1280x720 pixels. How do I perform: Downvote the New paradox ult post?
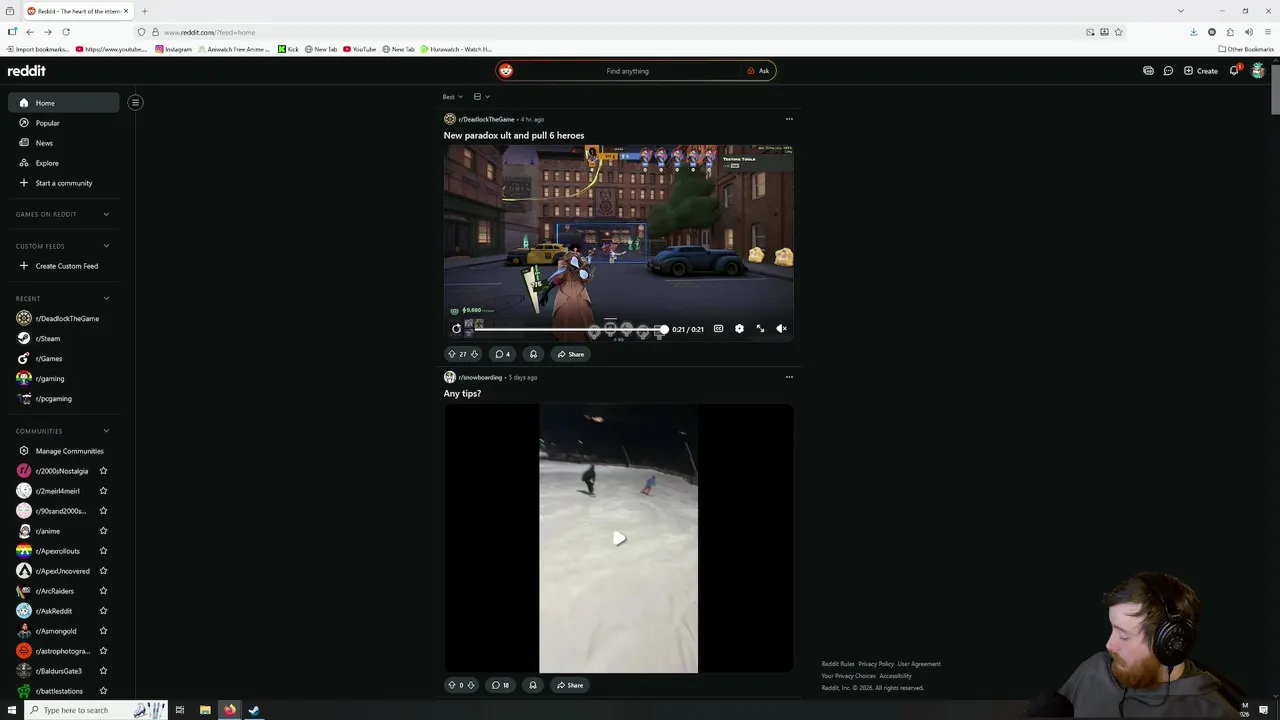tap(474, 354)
